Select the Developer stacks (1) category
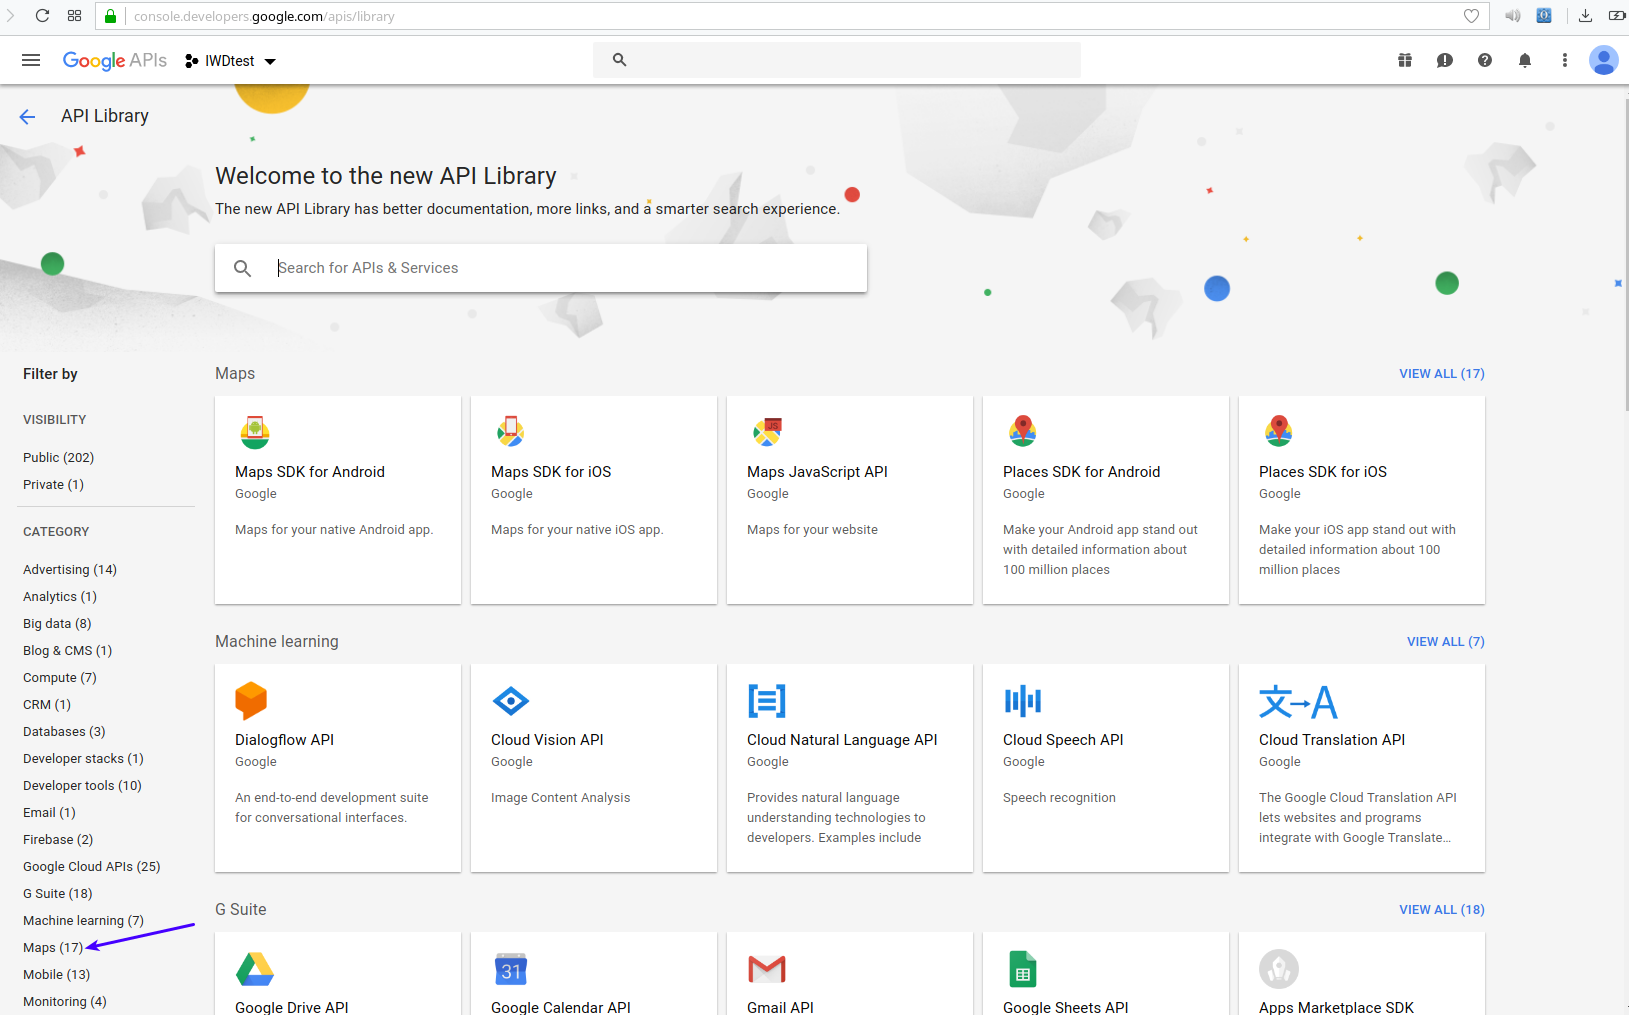1629x1015 pixels. [84, 758]
